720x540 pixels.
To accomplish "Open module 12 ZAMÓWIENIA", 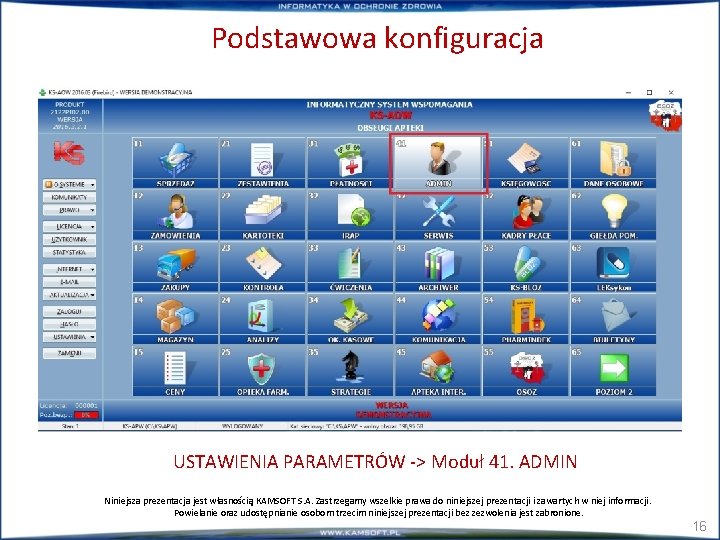I will click(x=175, y=215).
